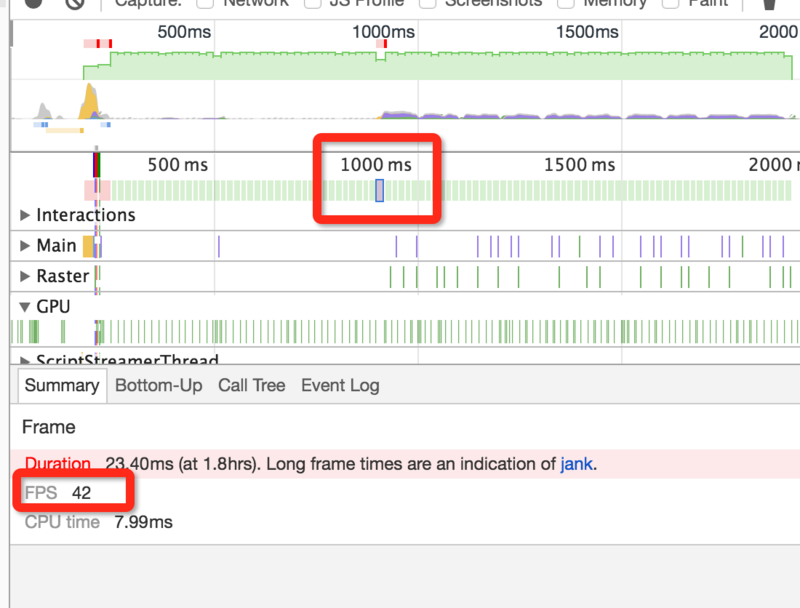Click the "500ms" label in the overview ruler
Viewport: 800px width, 608px height.
[184, 32]
